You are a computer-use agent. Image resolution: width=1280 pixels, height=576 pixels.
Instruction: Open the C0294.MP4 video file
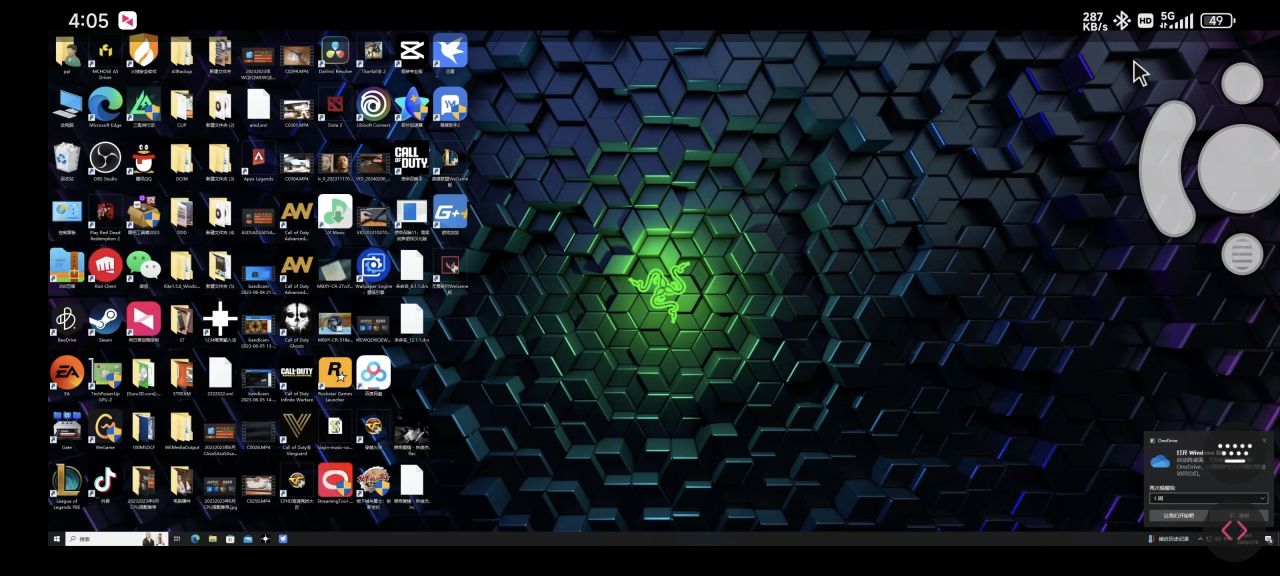point(297,56)
